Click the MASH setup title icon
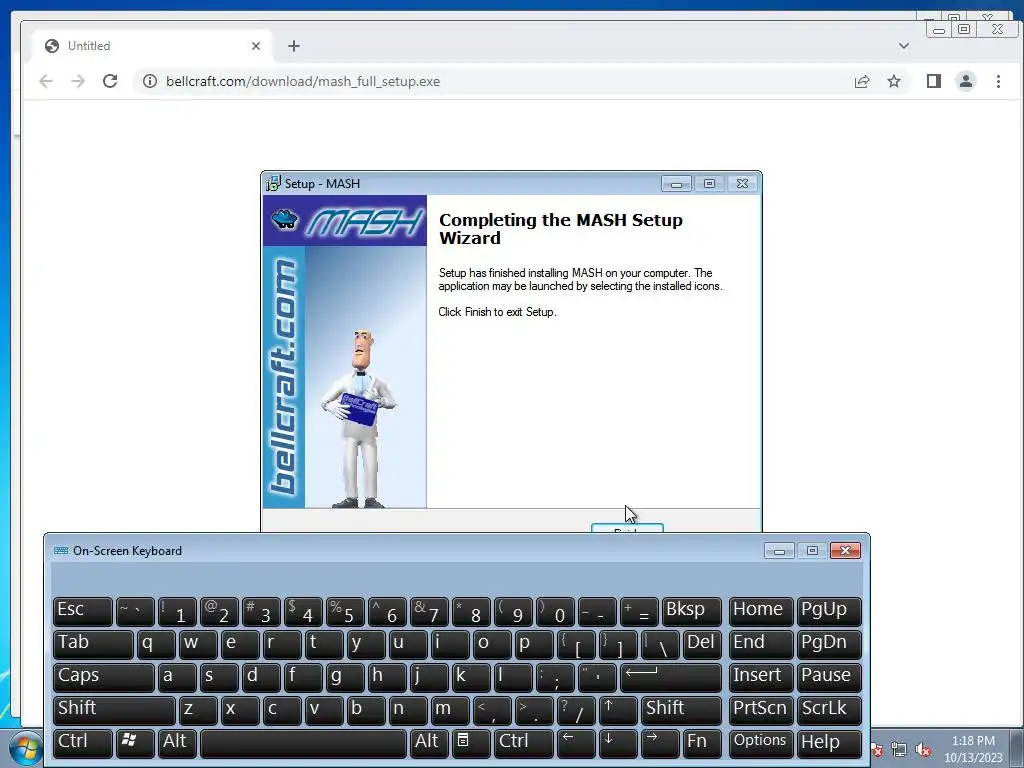The height and width of the screenshot is (768, 1024). point(273,184)
